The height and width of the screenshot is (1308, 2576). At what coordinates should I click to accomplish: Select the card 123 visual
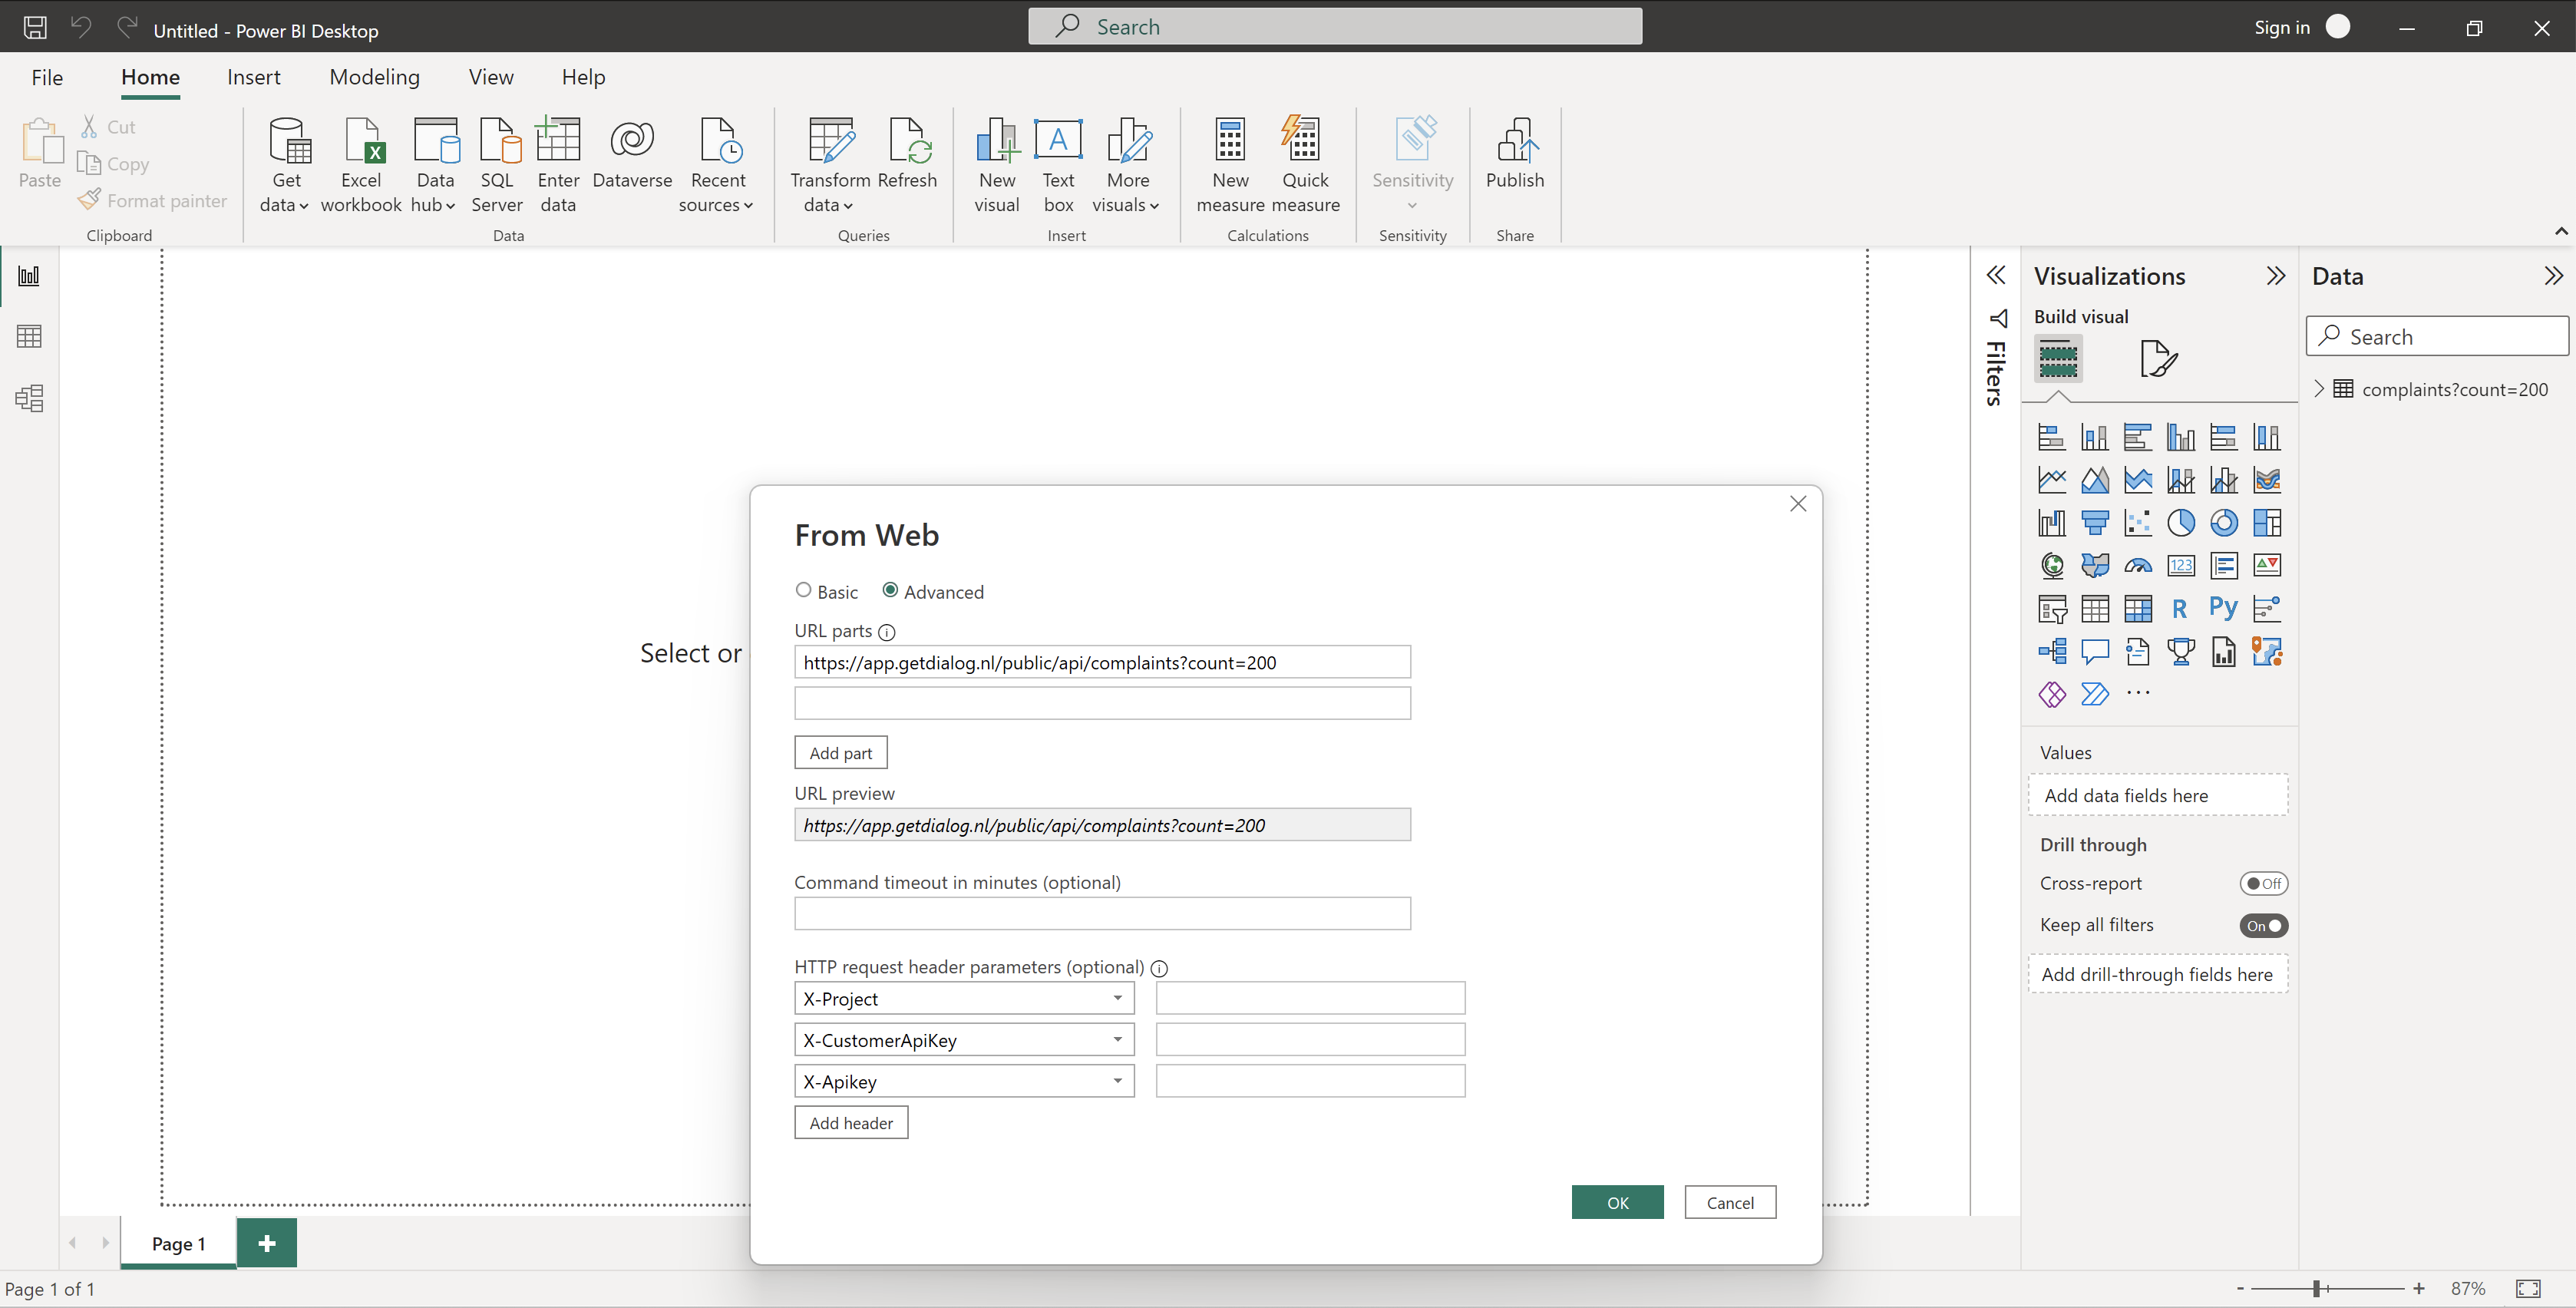pyautogui.click(x=2181, y=566)
